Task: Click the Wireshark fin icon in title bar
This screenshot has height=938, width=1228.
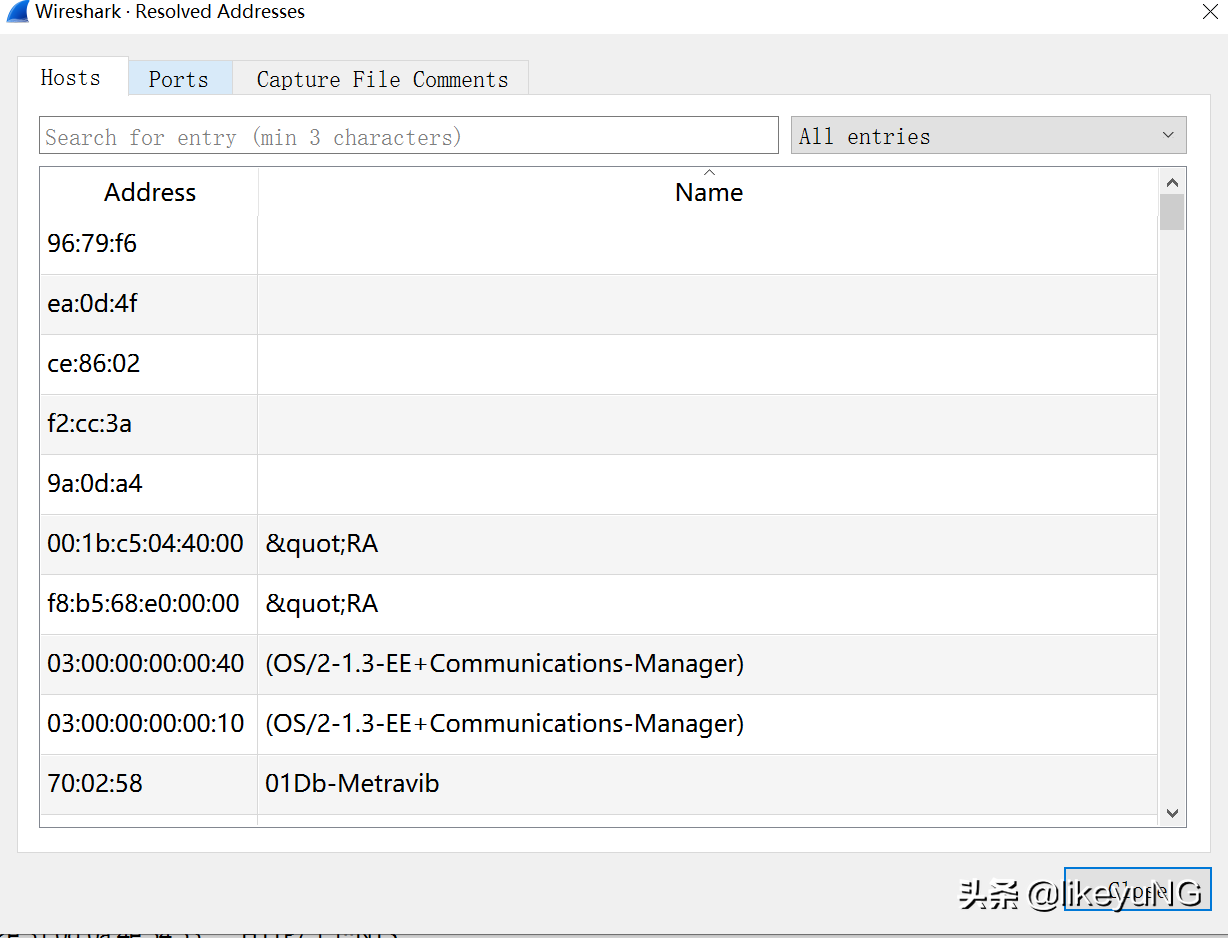Action: pos(18,12)
